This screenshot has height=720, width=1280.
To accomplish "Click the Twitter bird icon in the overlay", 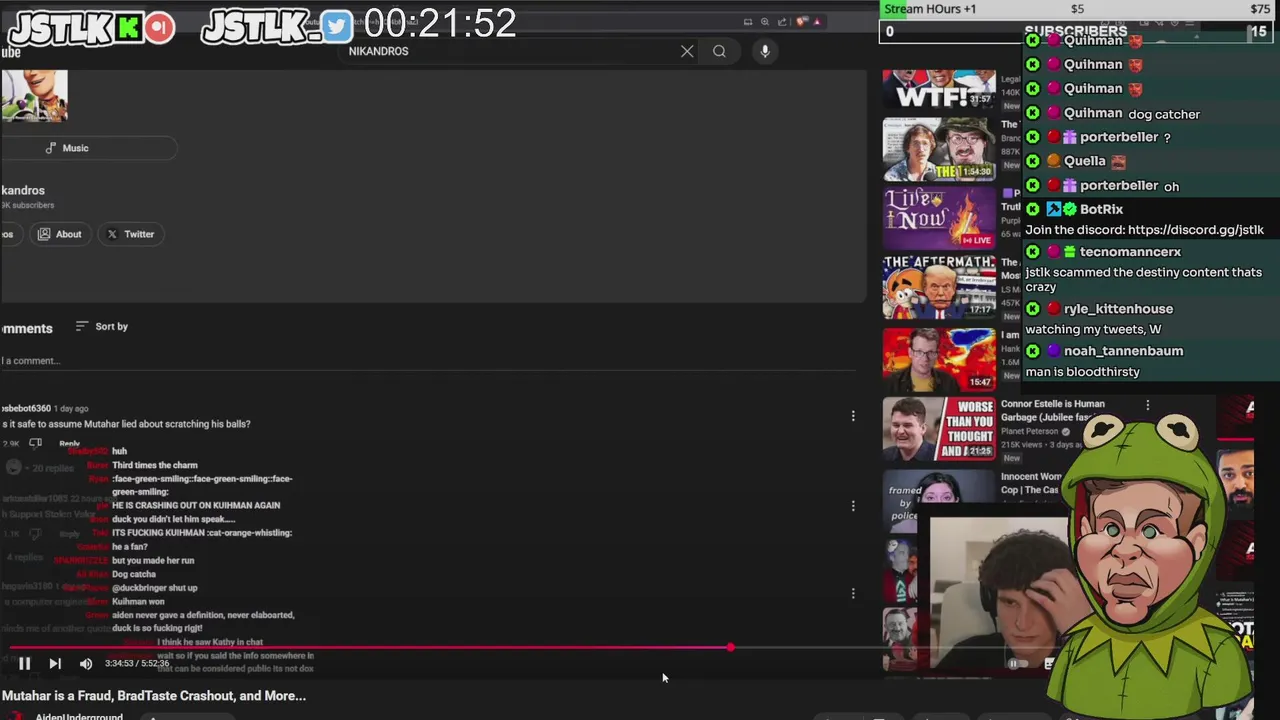I will (337, 27).
